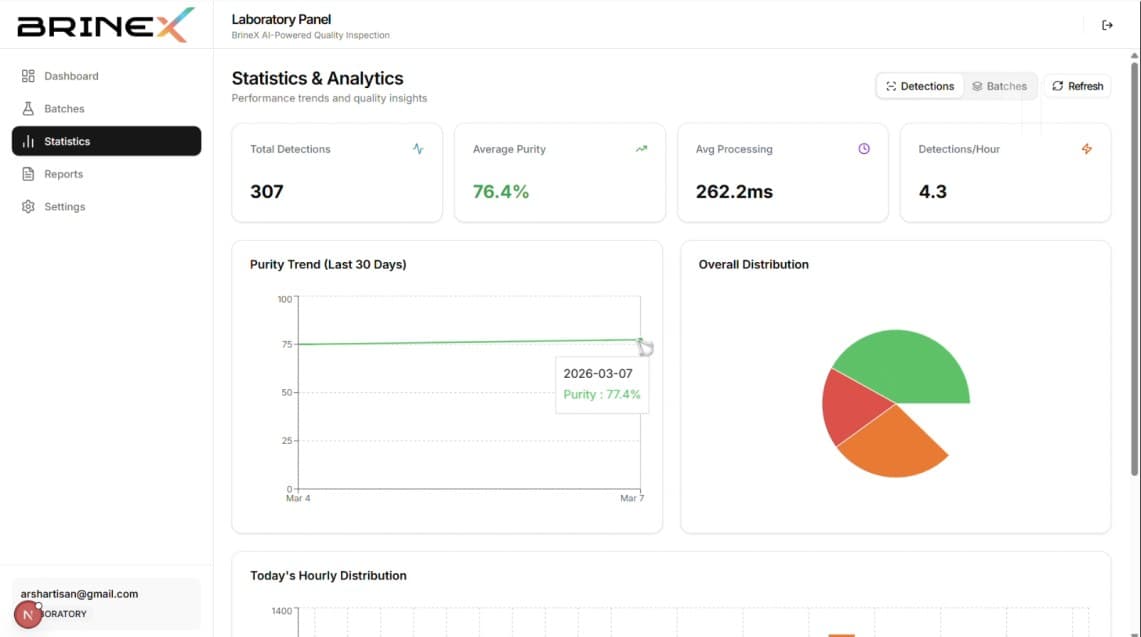Go to Batches in sidebar
Image resolution: width=1141 pixels, height=637 pixels.
point(106,108)
